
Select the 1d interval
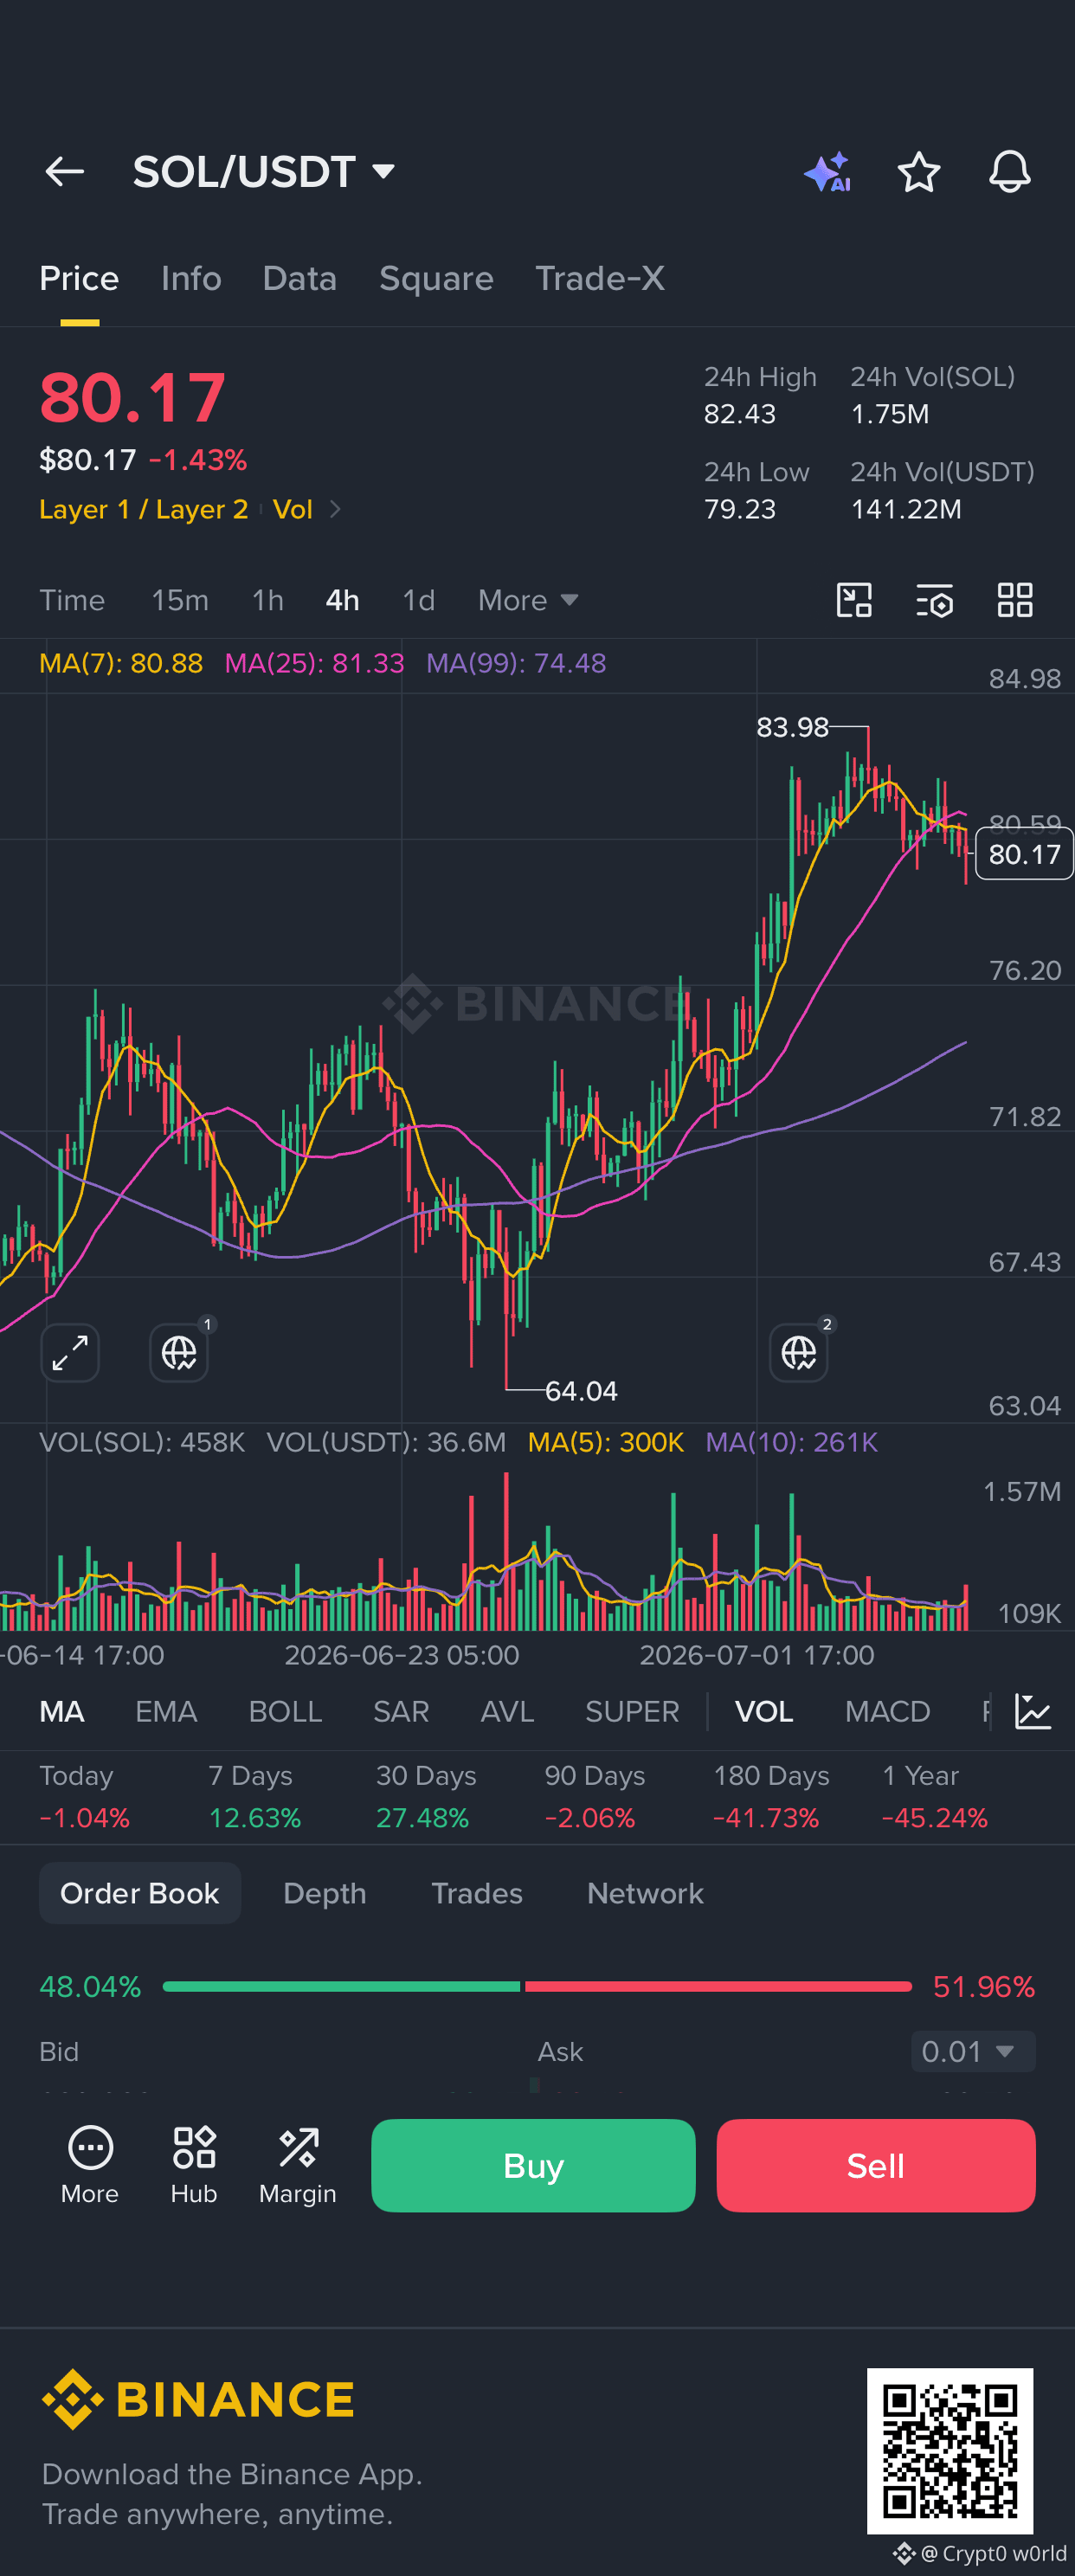tap(418, 600)
